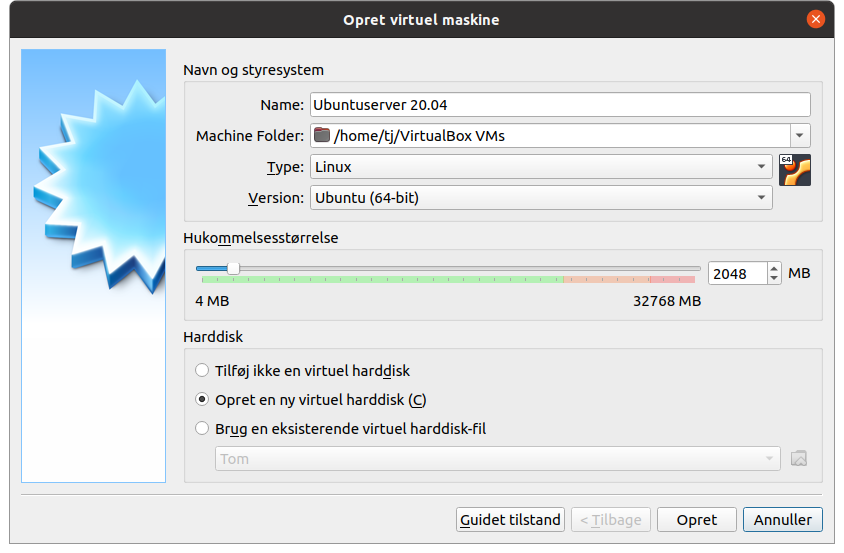The width and height of the screenshot is (844, 553).
Task: Click the Annuller button
Action: [x=783, y=520]
